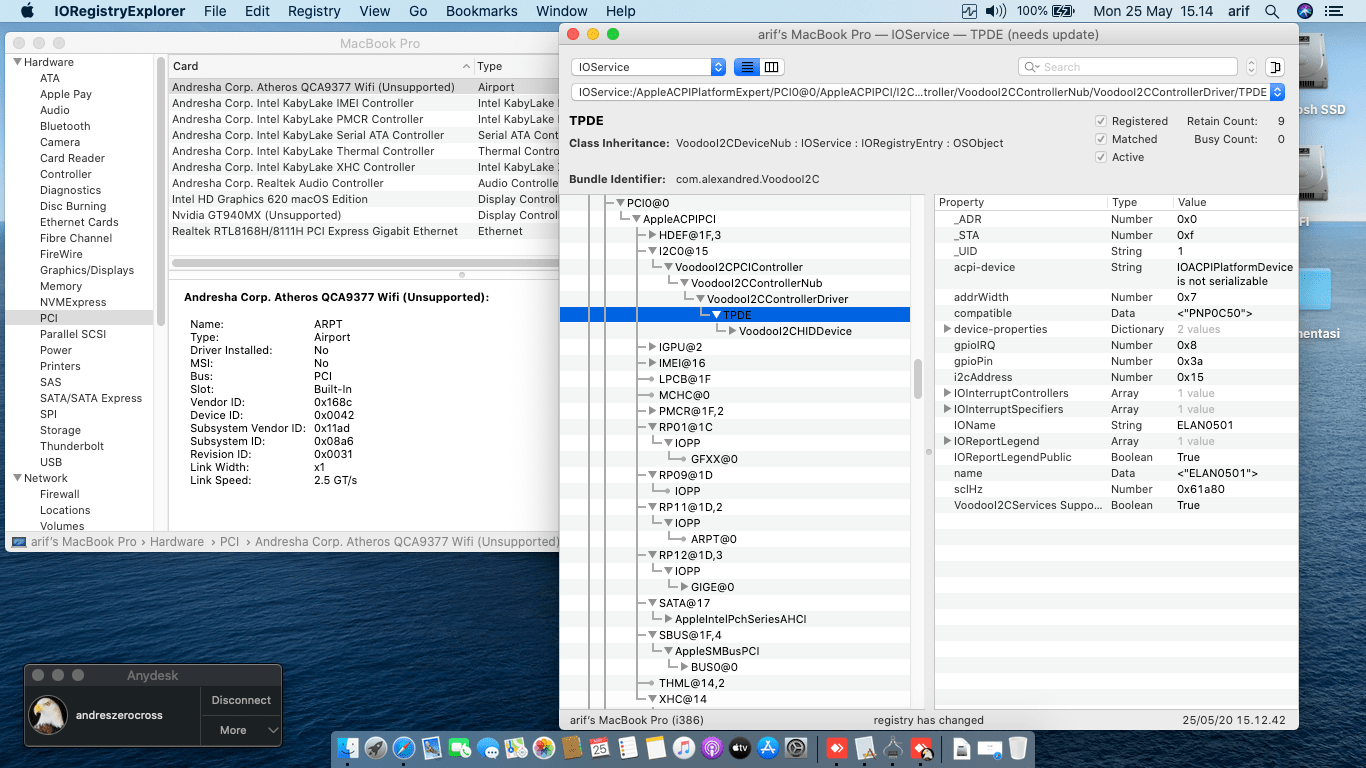
Task: Open the Apple menu
Action: coord(27,11)
